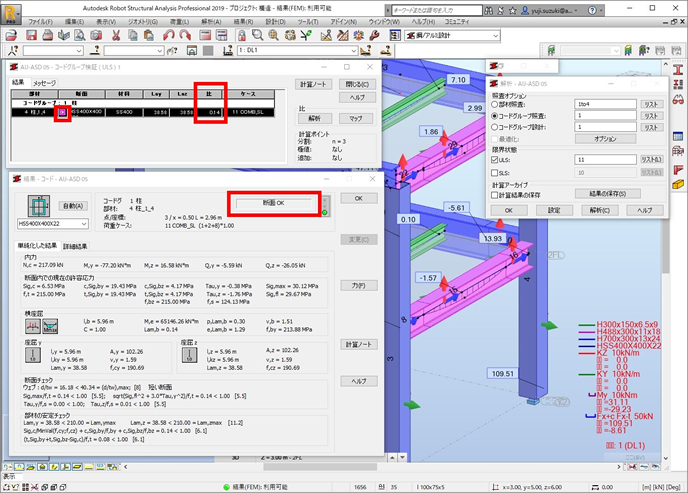Click the Redo red arrow icon
This screenshot has width=688, height=493.
pyautogui.click(x=185, y=36)
